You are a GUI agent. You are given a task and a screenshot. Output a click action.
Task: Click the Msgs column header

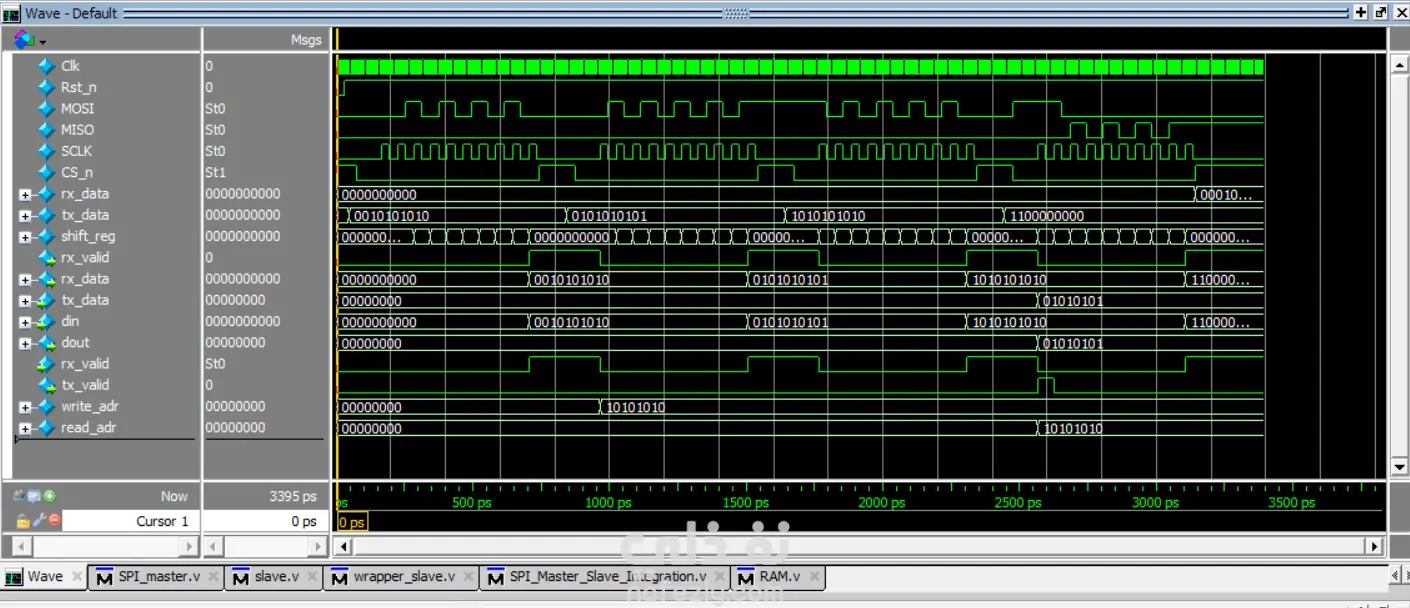(306, 40)
